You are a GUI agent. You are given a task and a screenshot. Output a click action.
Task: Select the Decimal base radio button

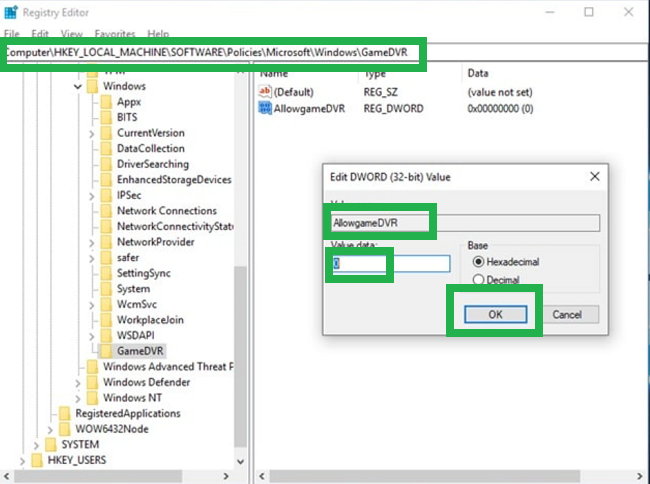(478, 280)
